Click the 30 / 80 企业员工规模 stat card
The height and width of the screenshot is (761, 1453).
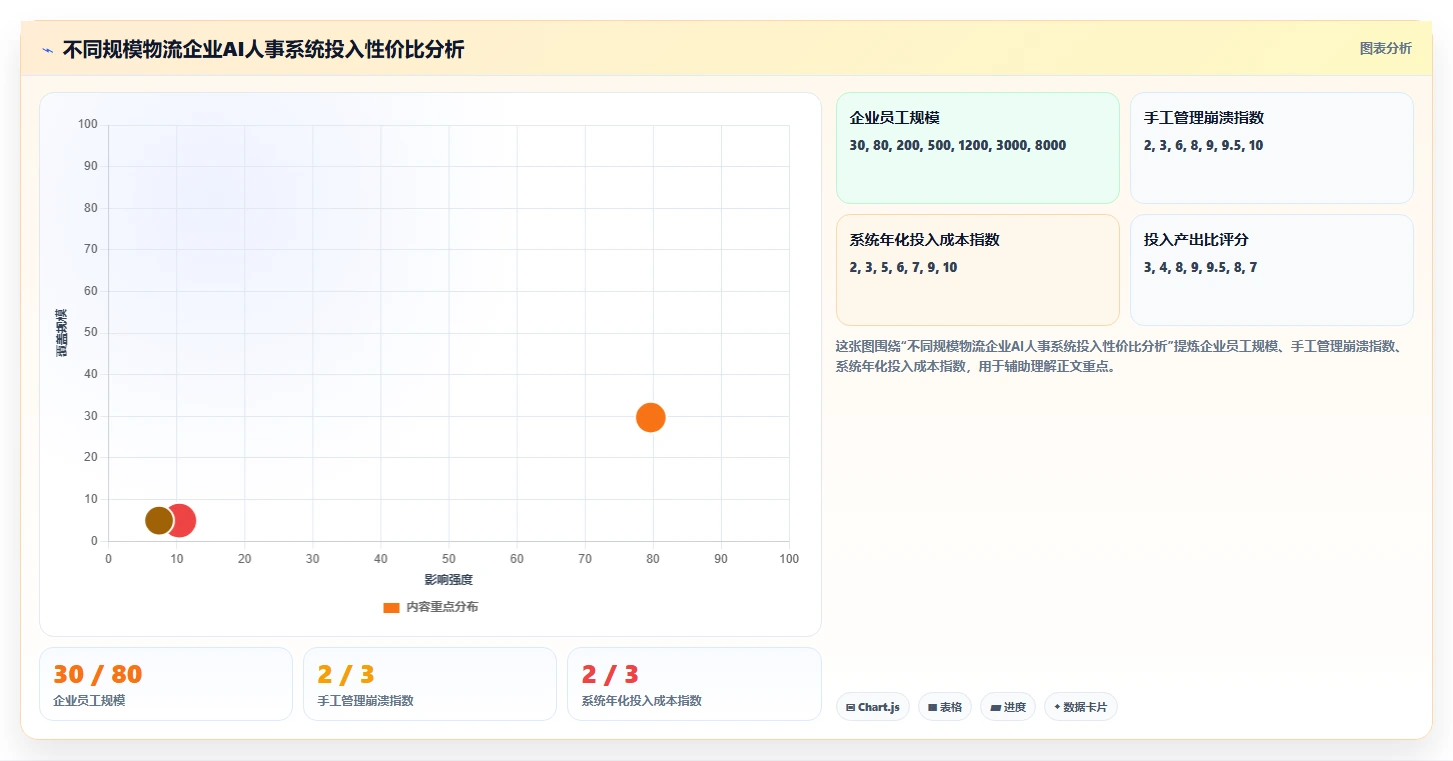(x=166, y=684)
